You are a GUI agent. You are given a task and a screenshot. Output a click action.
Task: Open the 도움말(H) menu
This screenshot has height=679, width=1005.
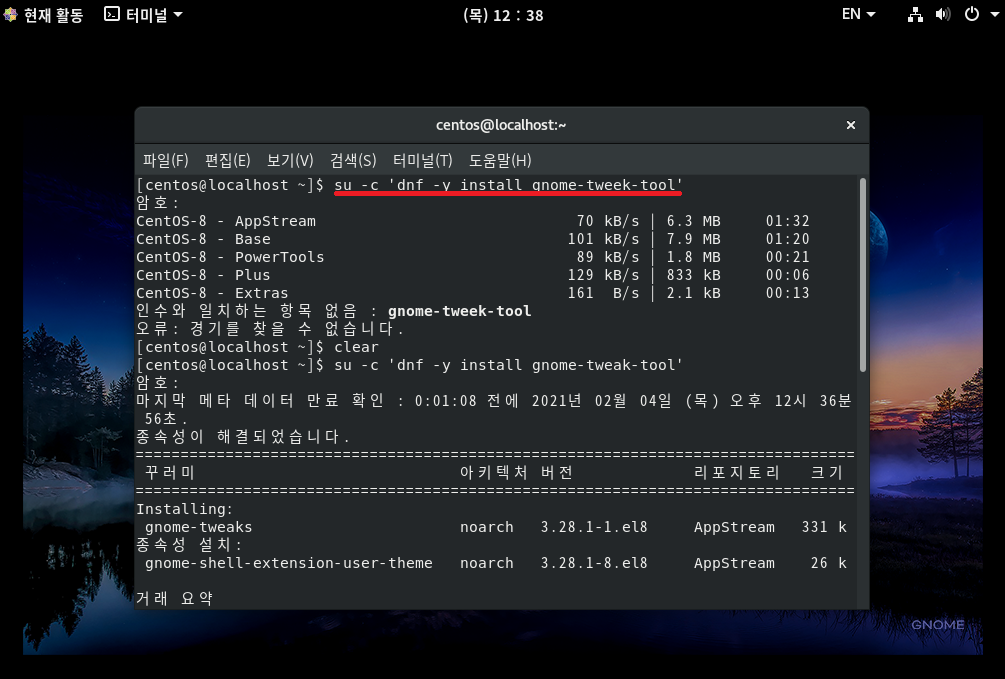pos(500,160)
